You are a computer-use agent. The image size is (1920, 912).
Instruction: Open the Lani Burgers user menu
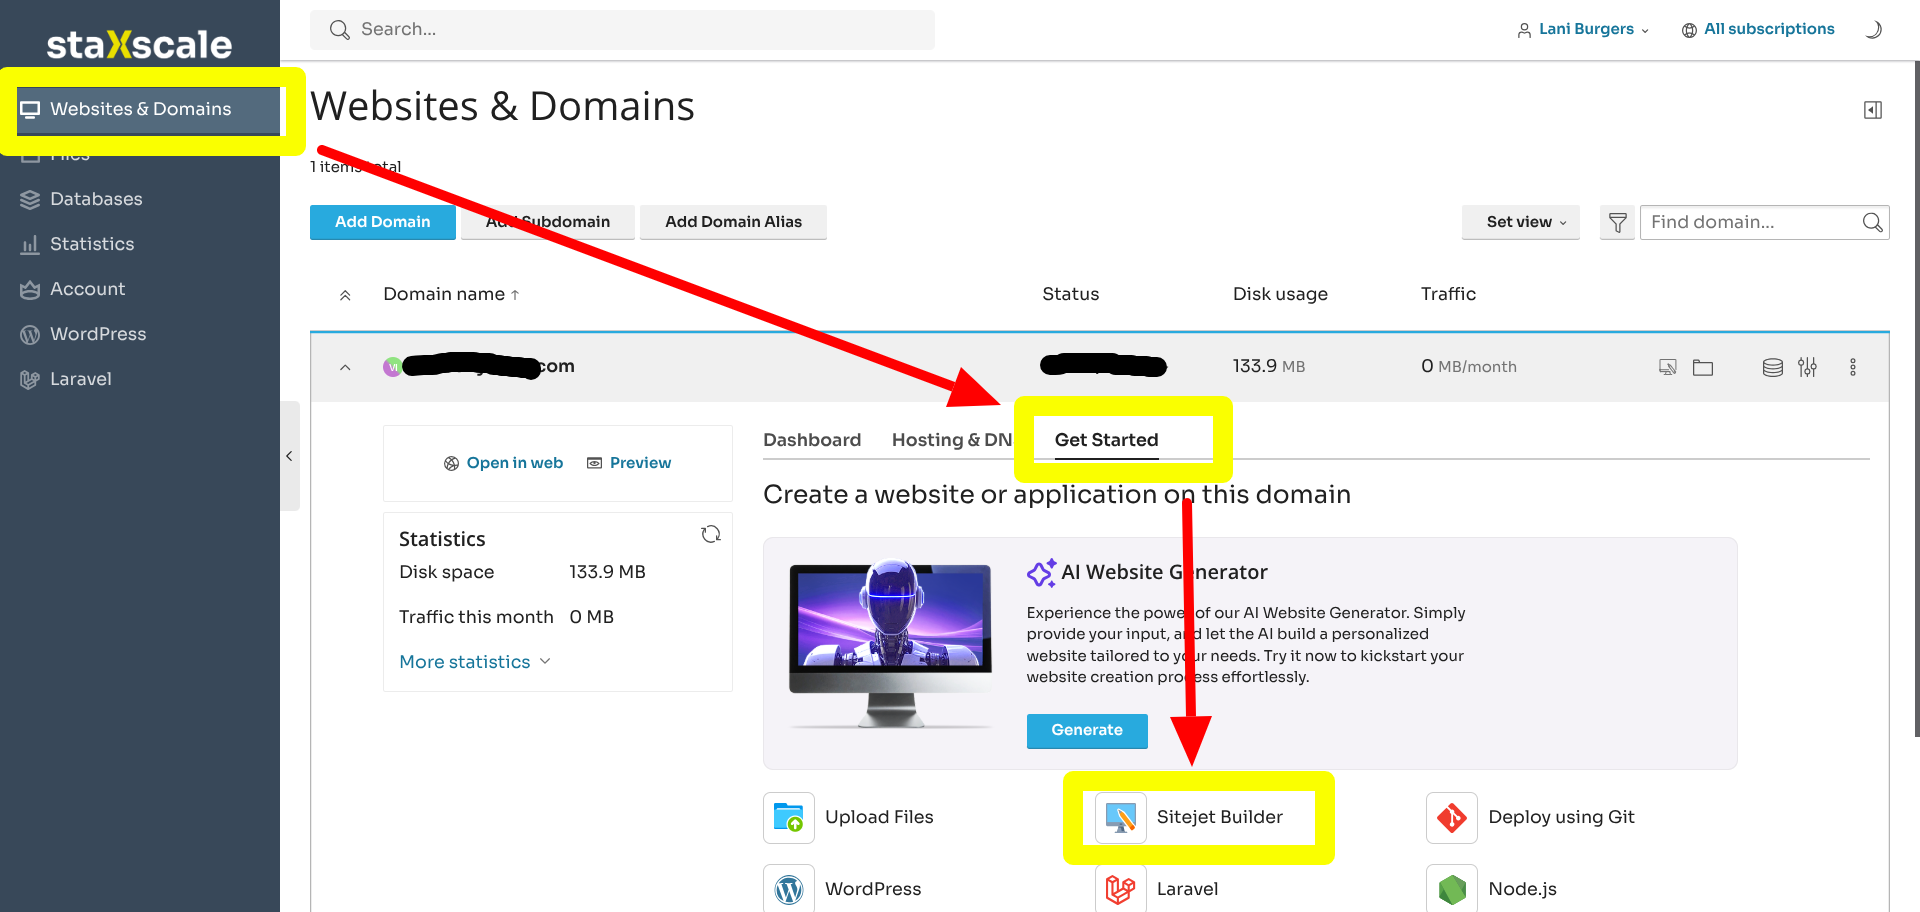point(1583,29)
